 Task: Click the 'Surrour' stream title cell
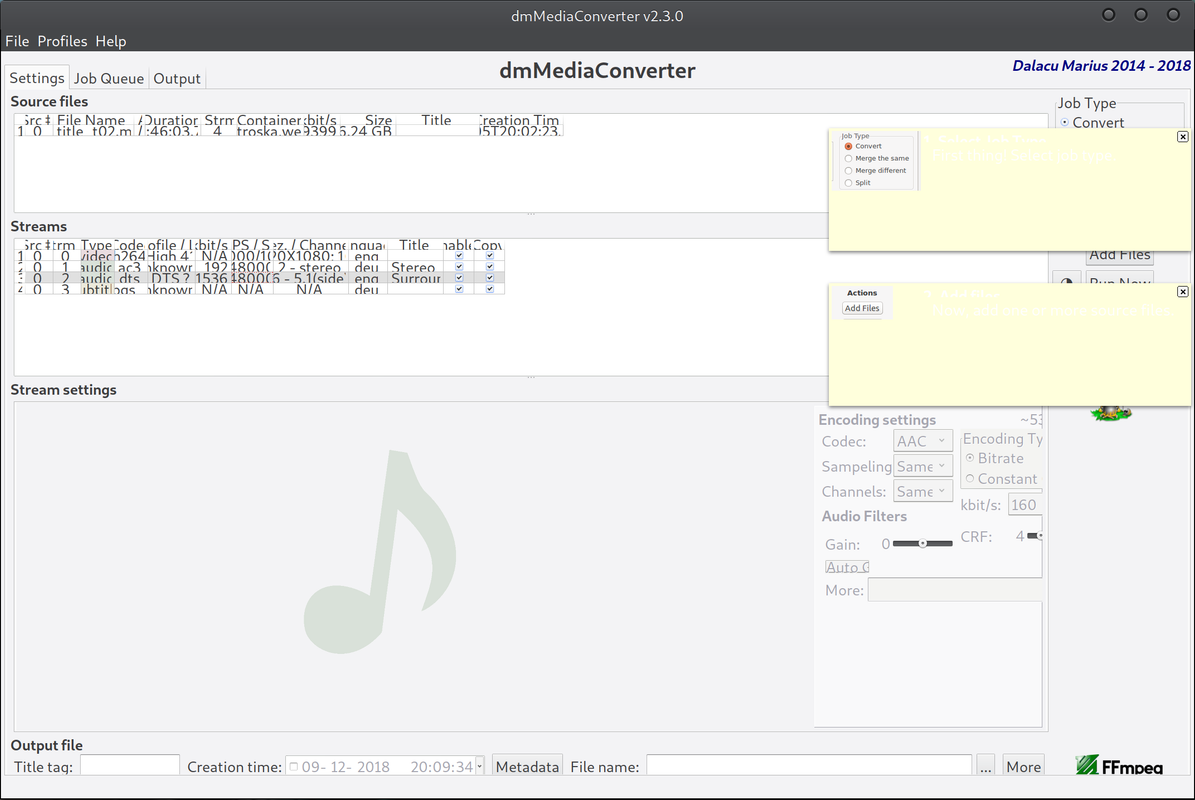tap(415, 278)
